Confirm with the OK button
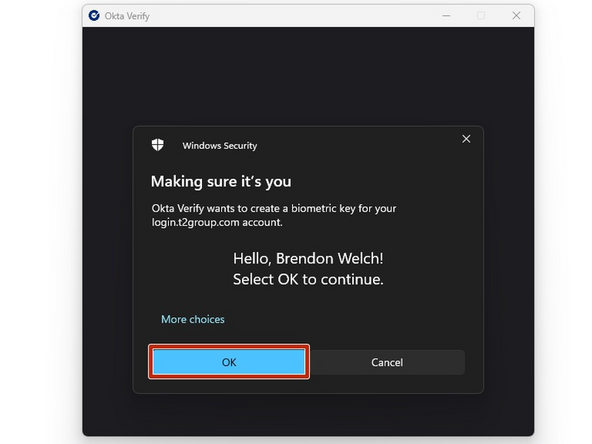 (229, 362)
